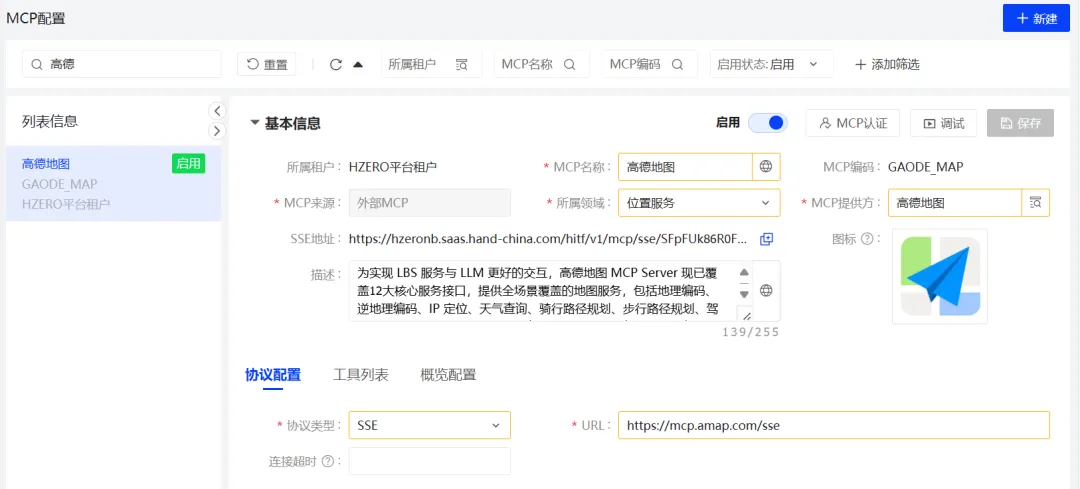
Task: Open the 启用状态 filter dropdown
Action: (771, 64)
